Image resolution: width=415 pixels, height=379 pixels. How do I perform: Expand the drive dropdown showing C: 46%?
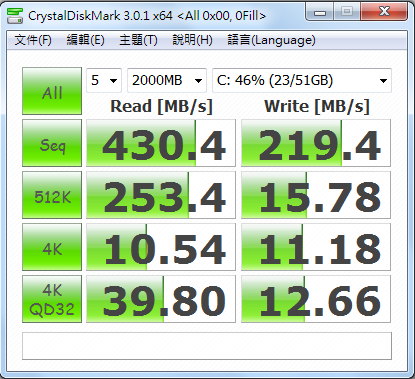[x=302, y=80]
